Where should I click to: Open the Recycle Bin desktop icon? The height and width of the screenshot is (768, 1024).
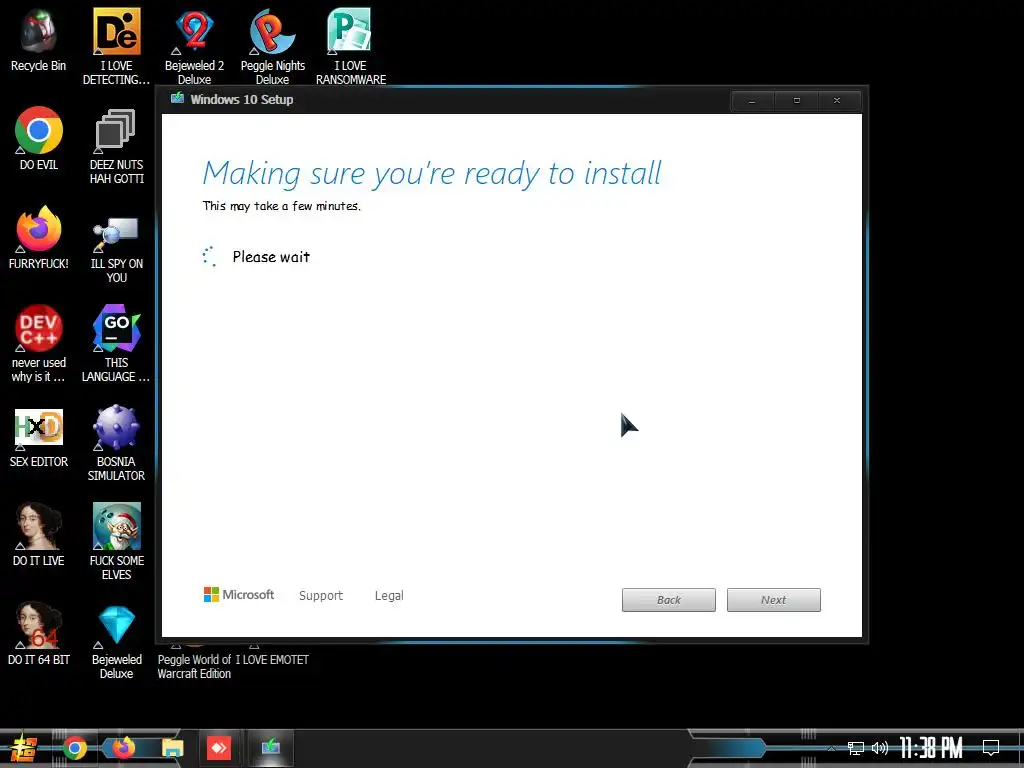pyautogui.click(x=39, y=40)
